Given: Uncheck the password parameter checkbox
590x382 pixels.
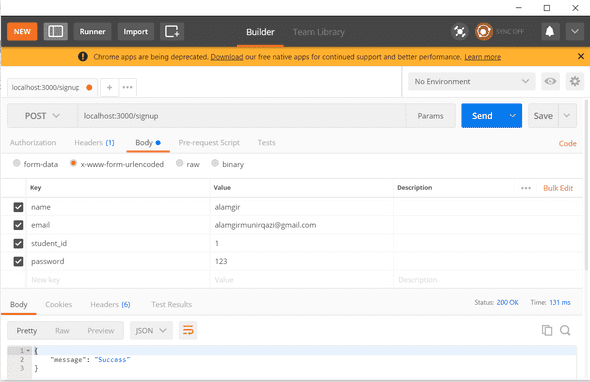Looking at the screenshot, I should 18,261.
